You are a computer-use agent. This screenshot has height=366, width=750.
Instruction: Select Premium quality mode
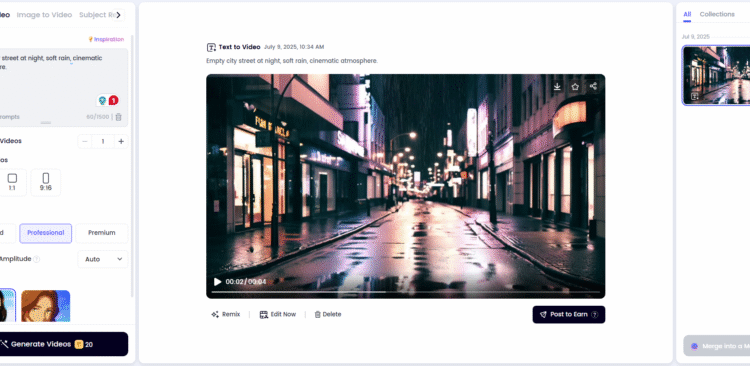pyautogui.click(x=101, y=233)
